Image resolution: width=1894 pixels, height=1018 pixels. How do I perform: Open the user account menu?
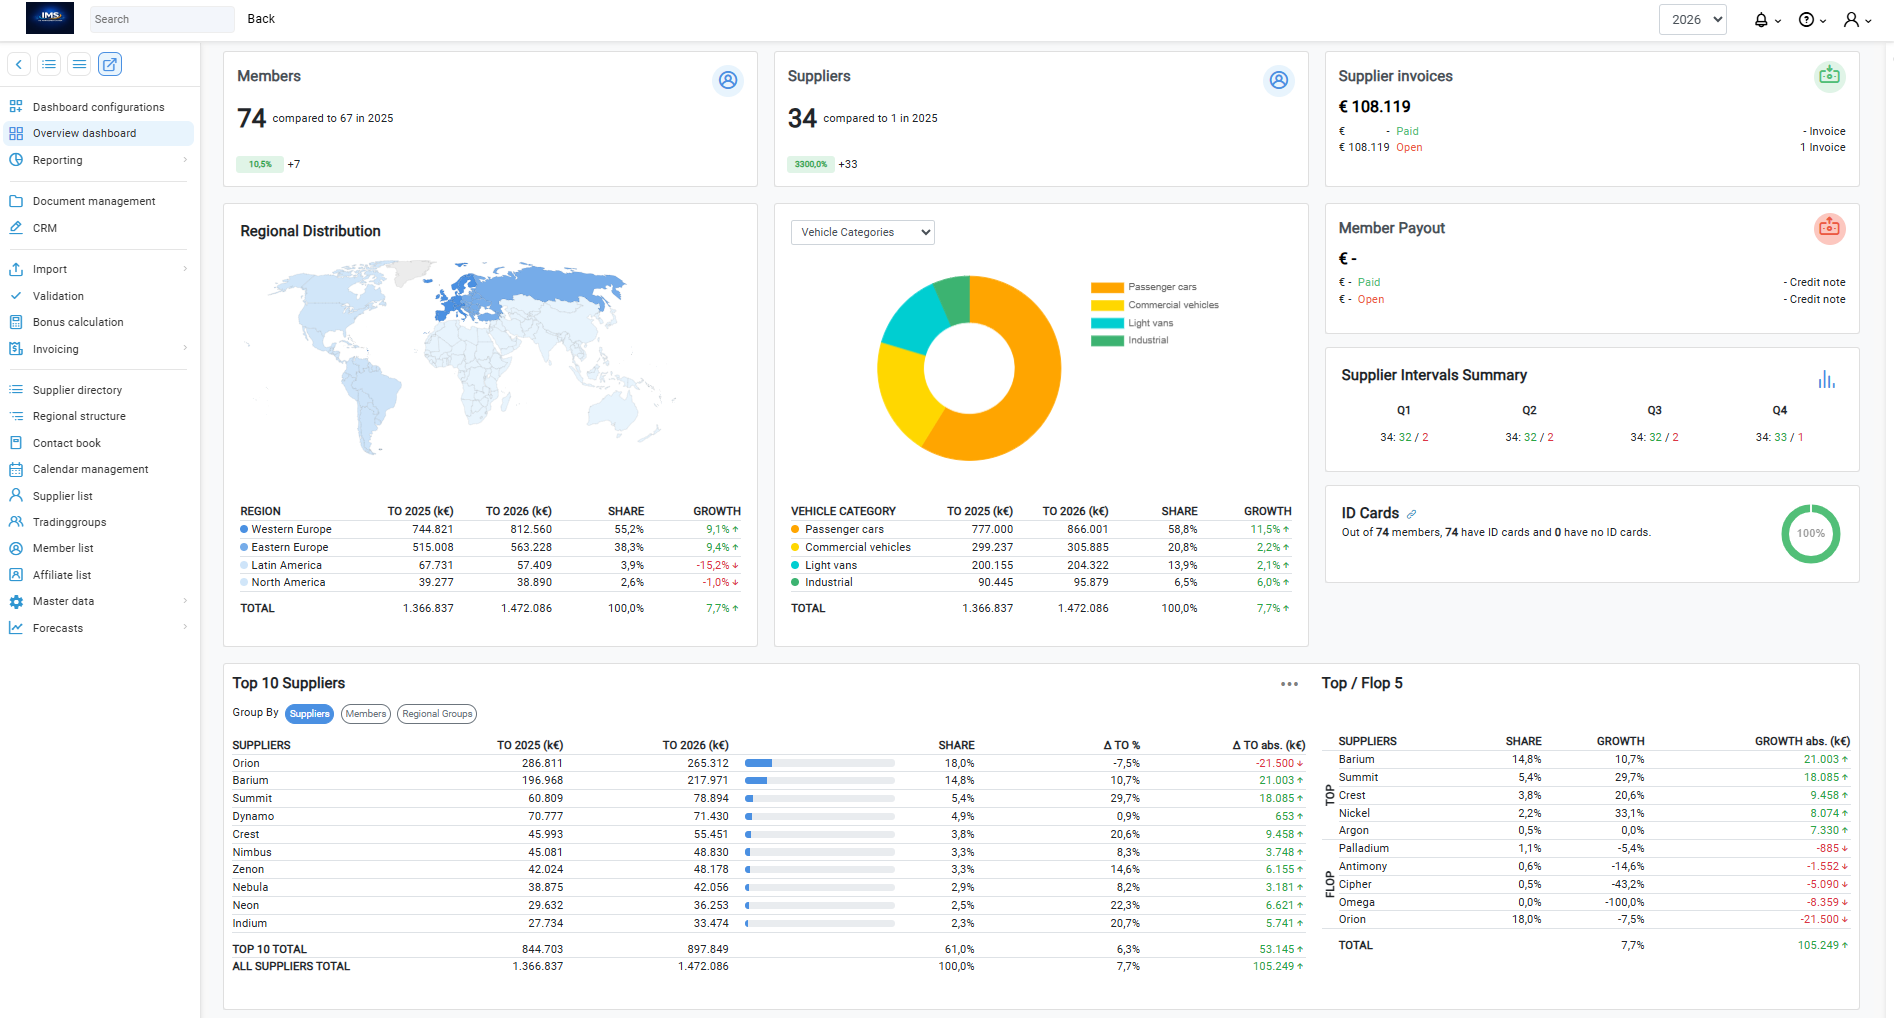point(1858,19)
